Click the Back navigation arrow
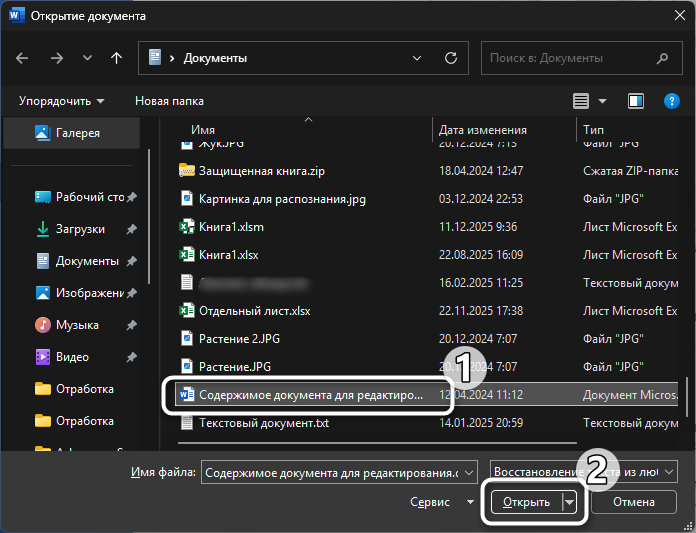The image size is (696, 533). click(x=23, y=58)
